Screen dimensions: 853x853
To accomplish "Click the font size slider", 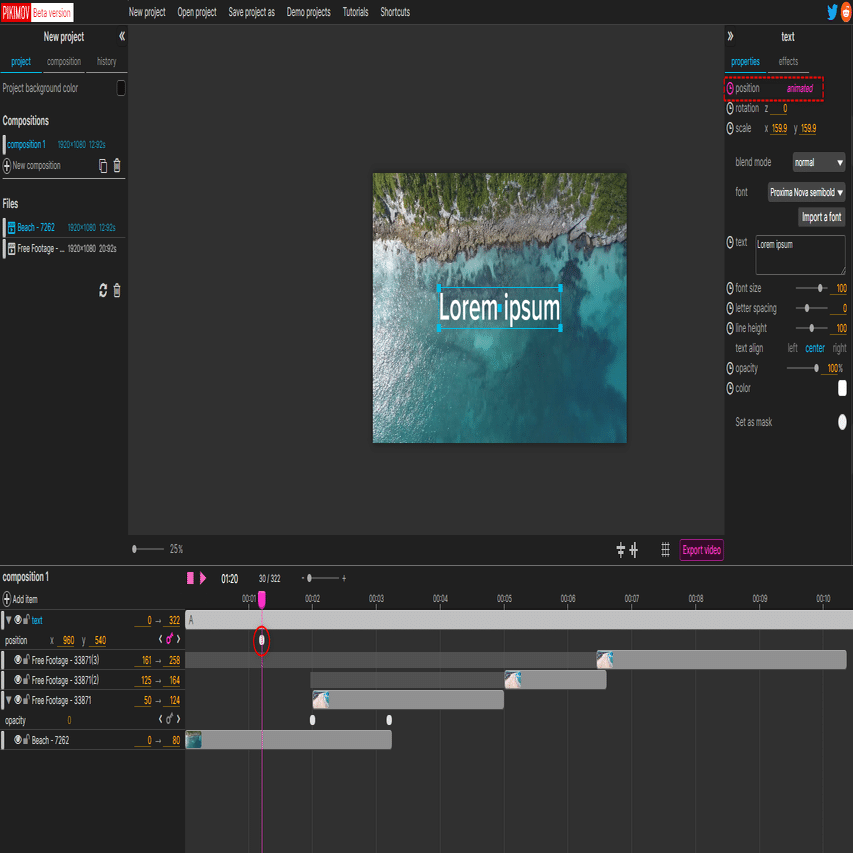I will tap(811, 288).
